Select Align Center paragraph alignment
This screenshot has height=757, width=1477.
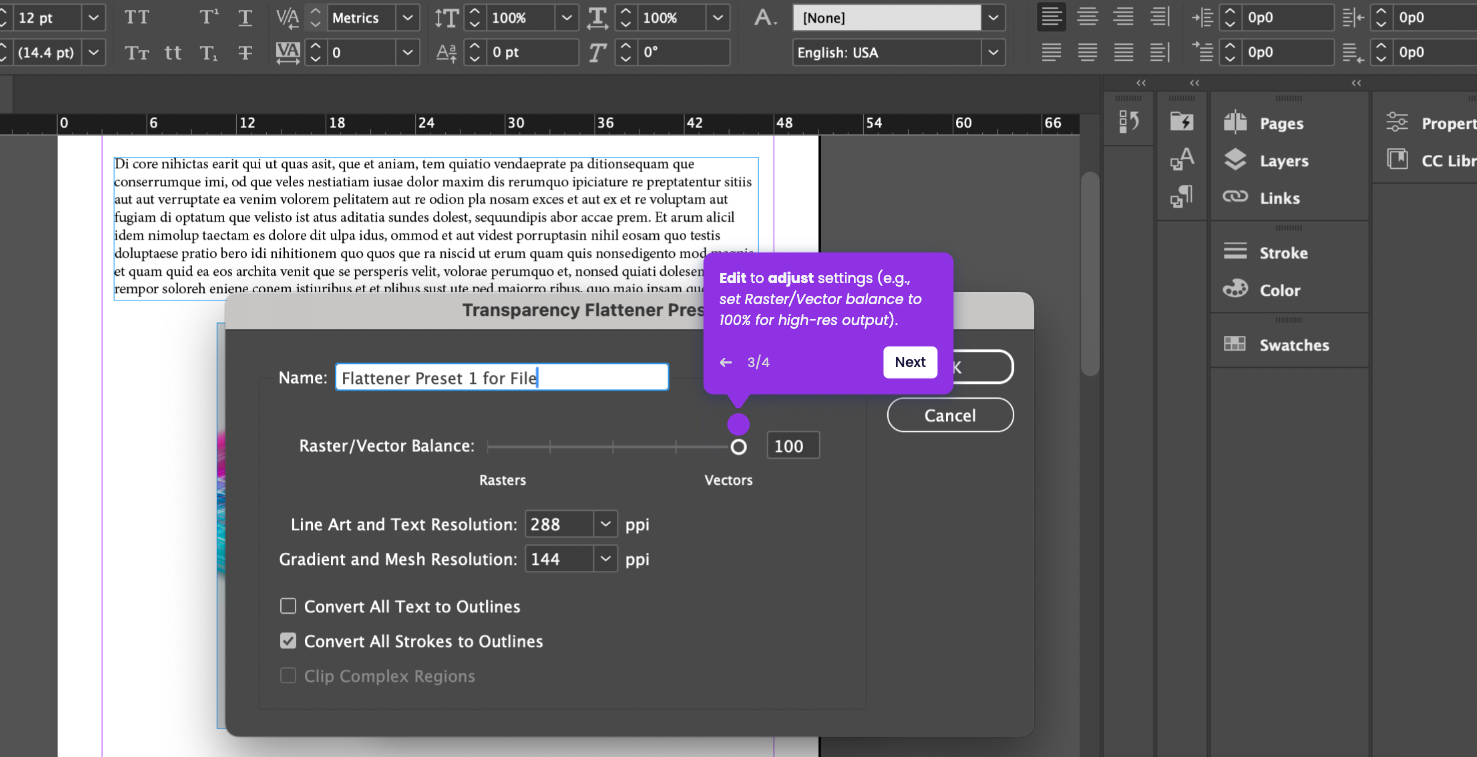pos(1087,17)
